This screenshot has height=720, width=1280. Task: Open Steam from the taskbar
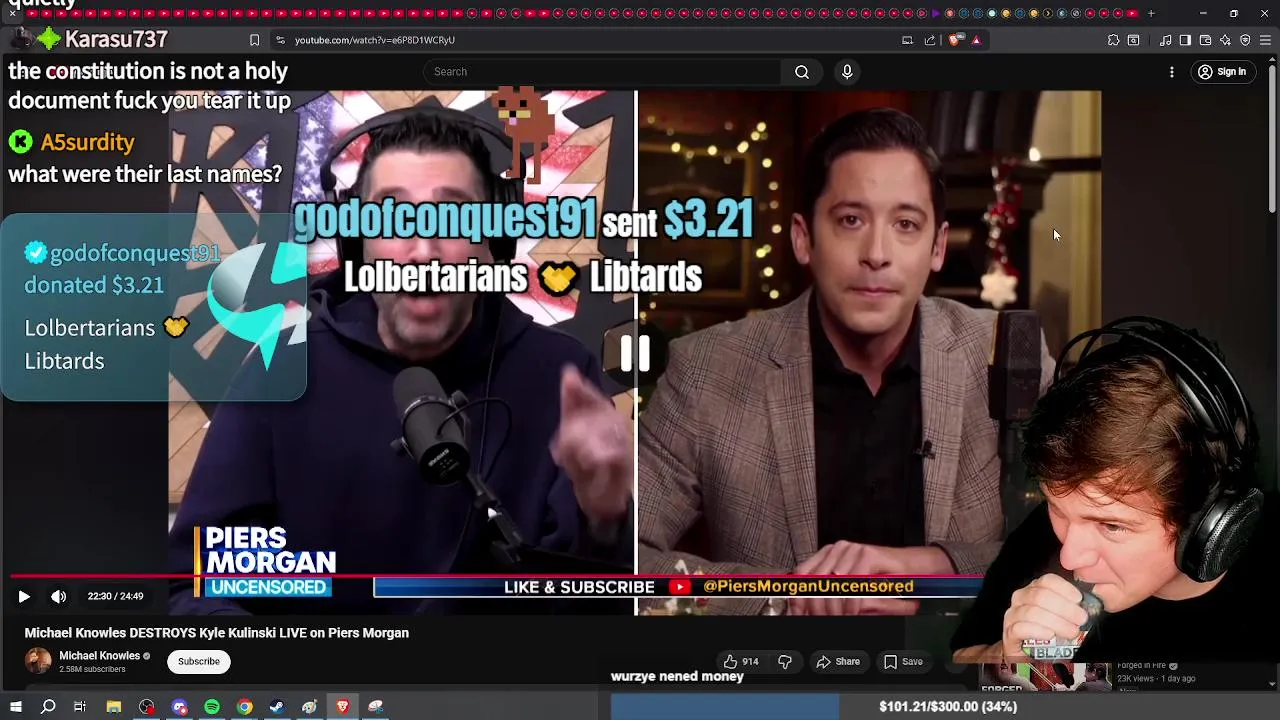pyautogui.click(x=277, y=706)
